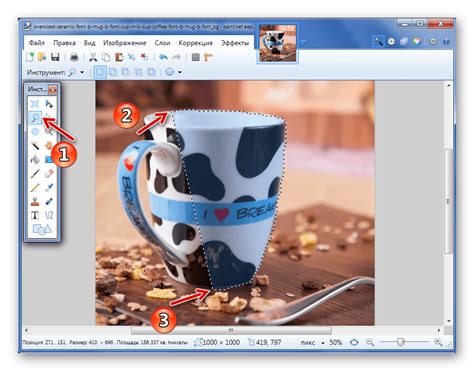Click the Print toolbar icon
Image resolution: width=474 pixels, height=371 pixels.
point(74,57)
